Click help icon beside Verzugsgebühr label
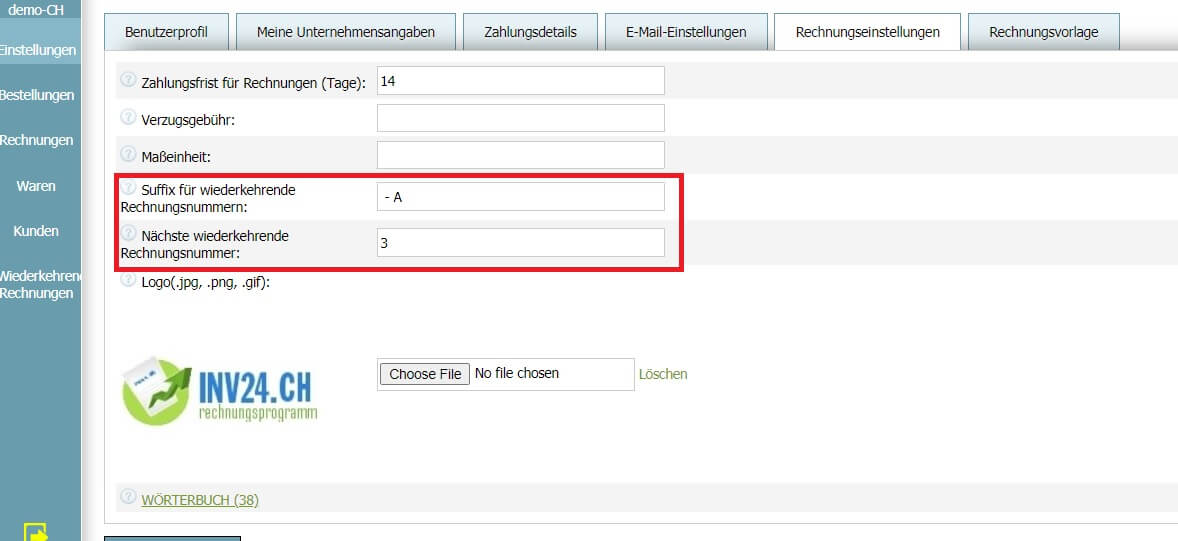 coord(128,118)
